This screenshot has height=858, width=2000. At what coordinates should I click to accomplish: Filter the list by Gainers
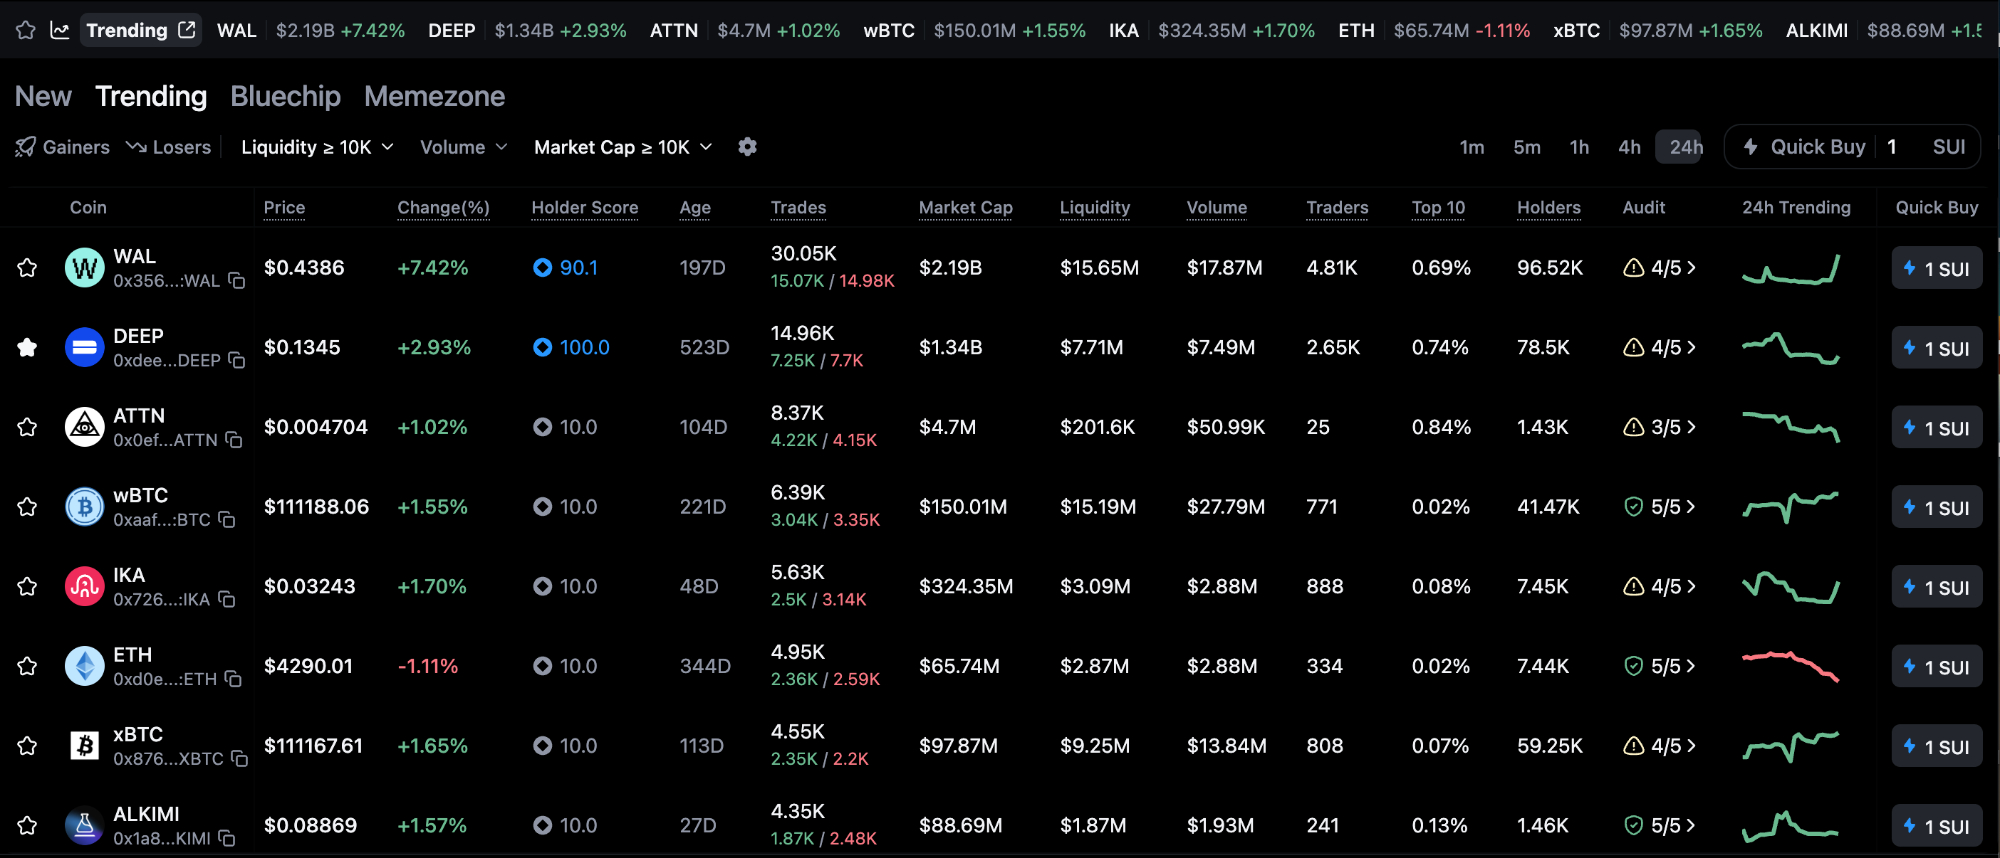pos(63,147)
